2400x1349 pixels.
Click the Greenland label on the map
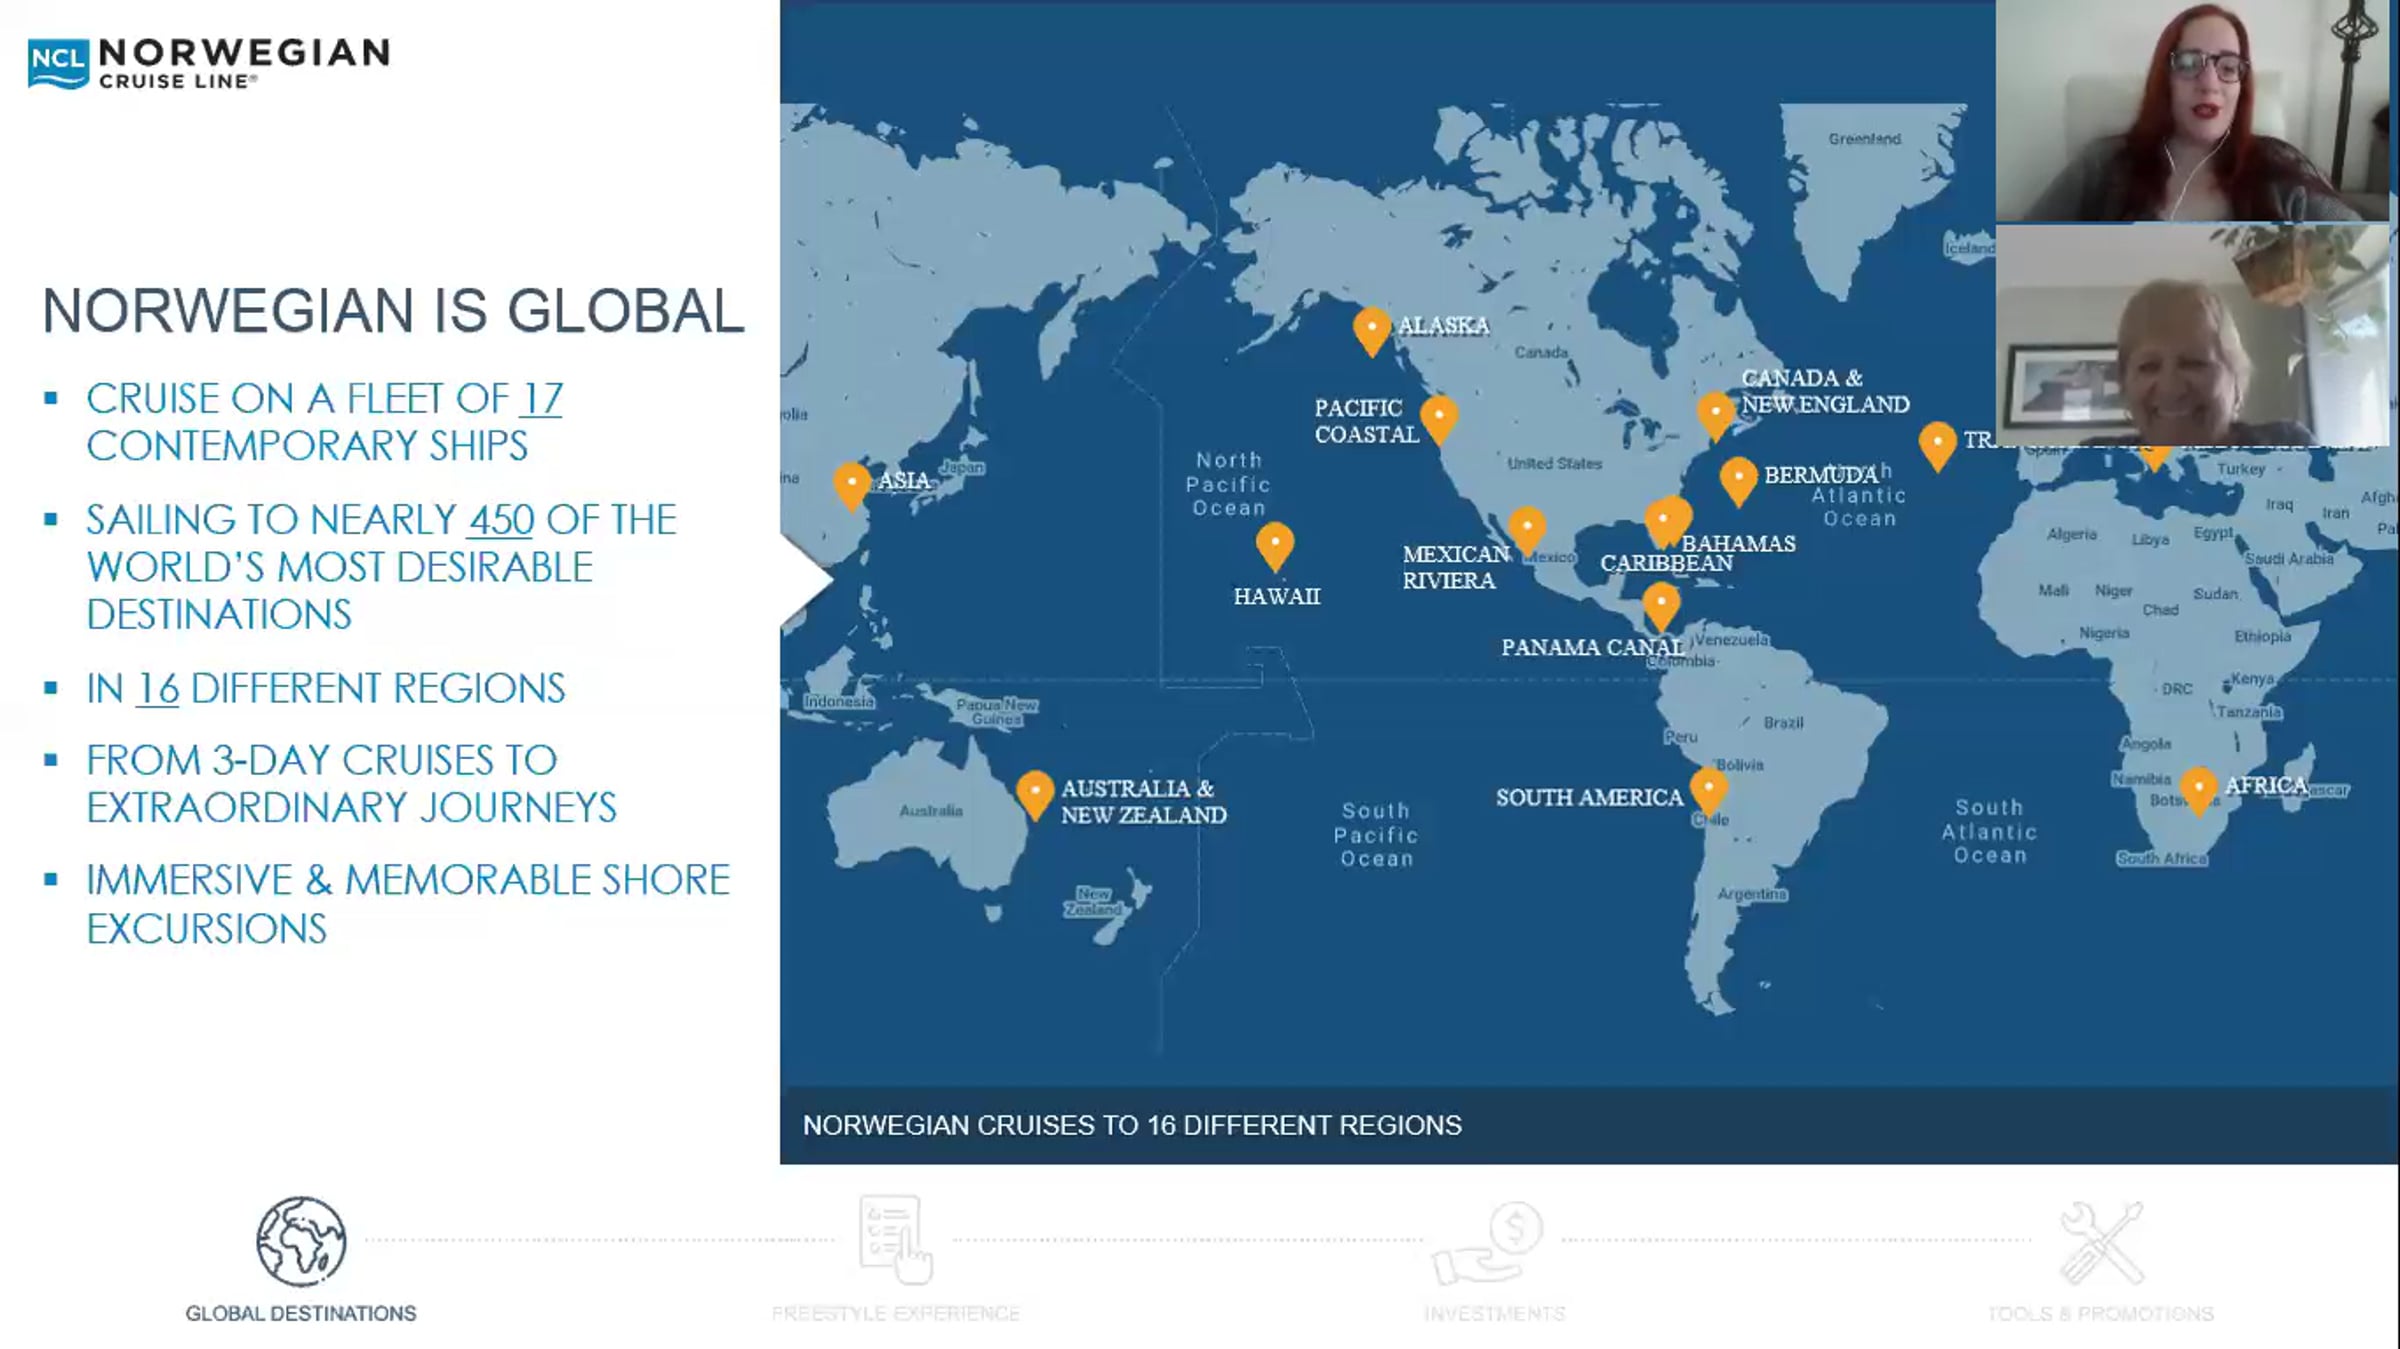1865,139
